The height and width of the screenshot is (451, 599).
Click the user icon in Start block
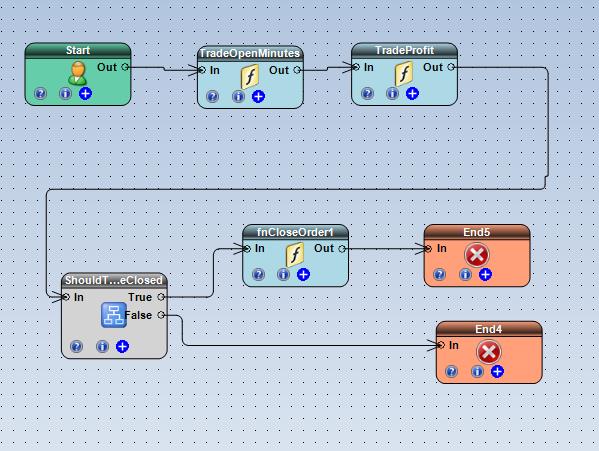(x=78, y=73)
